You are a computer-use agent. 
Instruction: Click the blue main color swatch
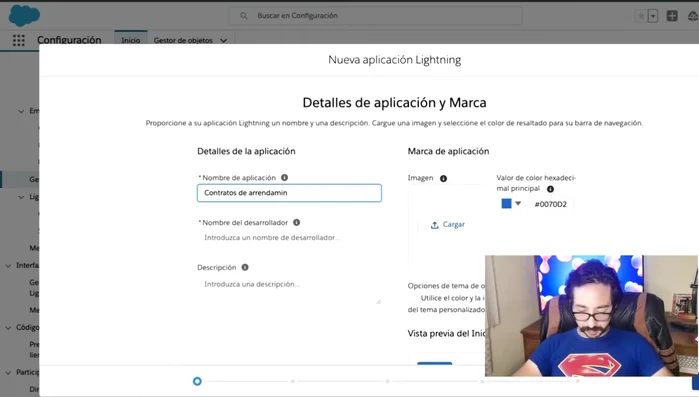[506, 204]
